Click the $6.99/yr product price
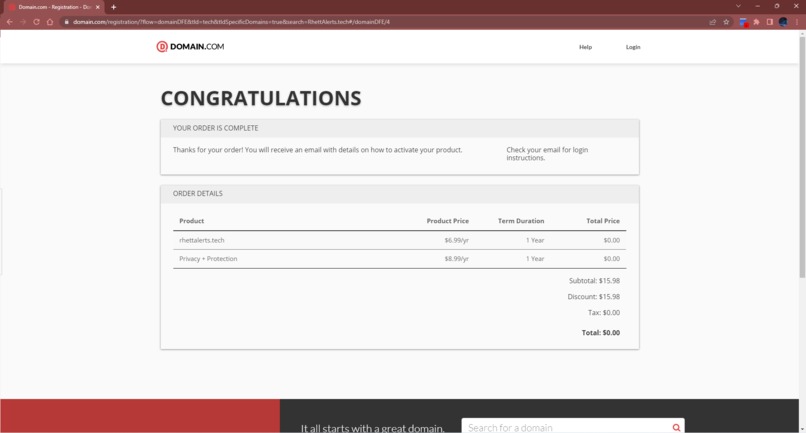Viewport: 806px width, 433px height. click(x=456, y=240)
